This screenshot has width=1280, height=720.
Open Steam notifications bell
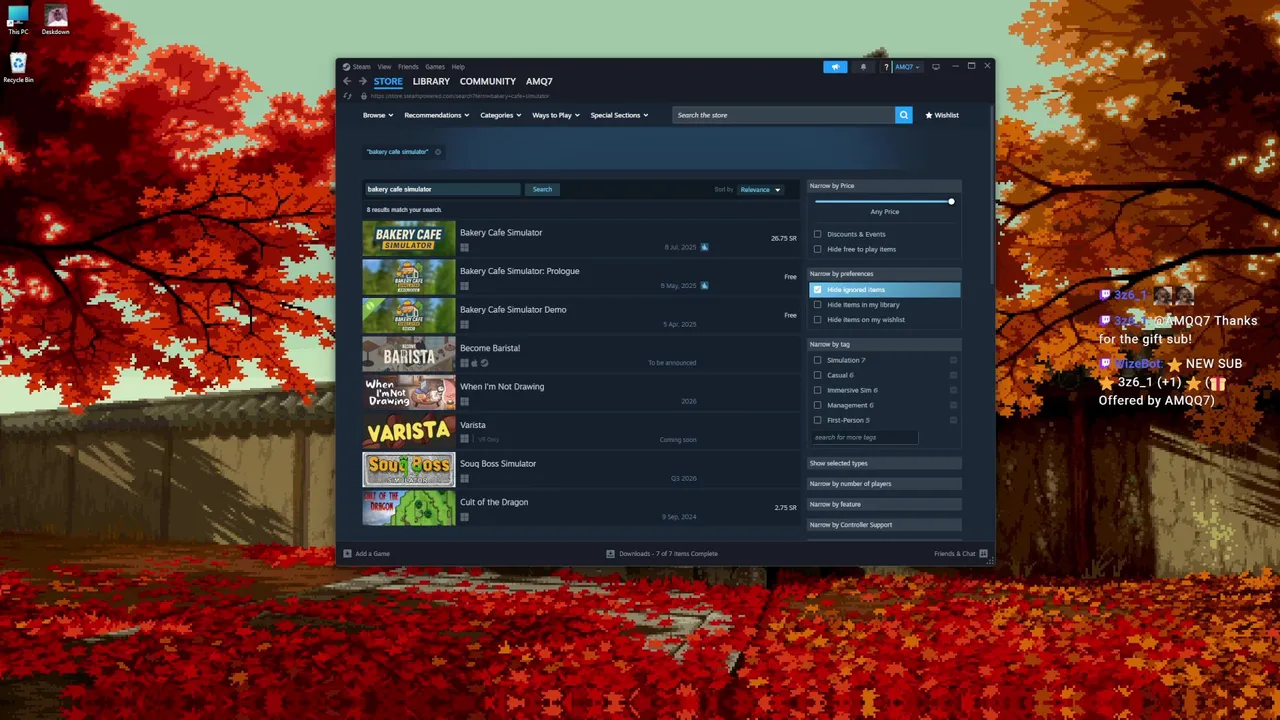863,67
